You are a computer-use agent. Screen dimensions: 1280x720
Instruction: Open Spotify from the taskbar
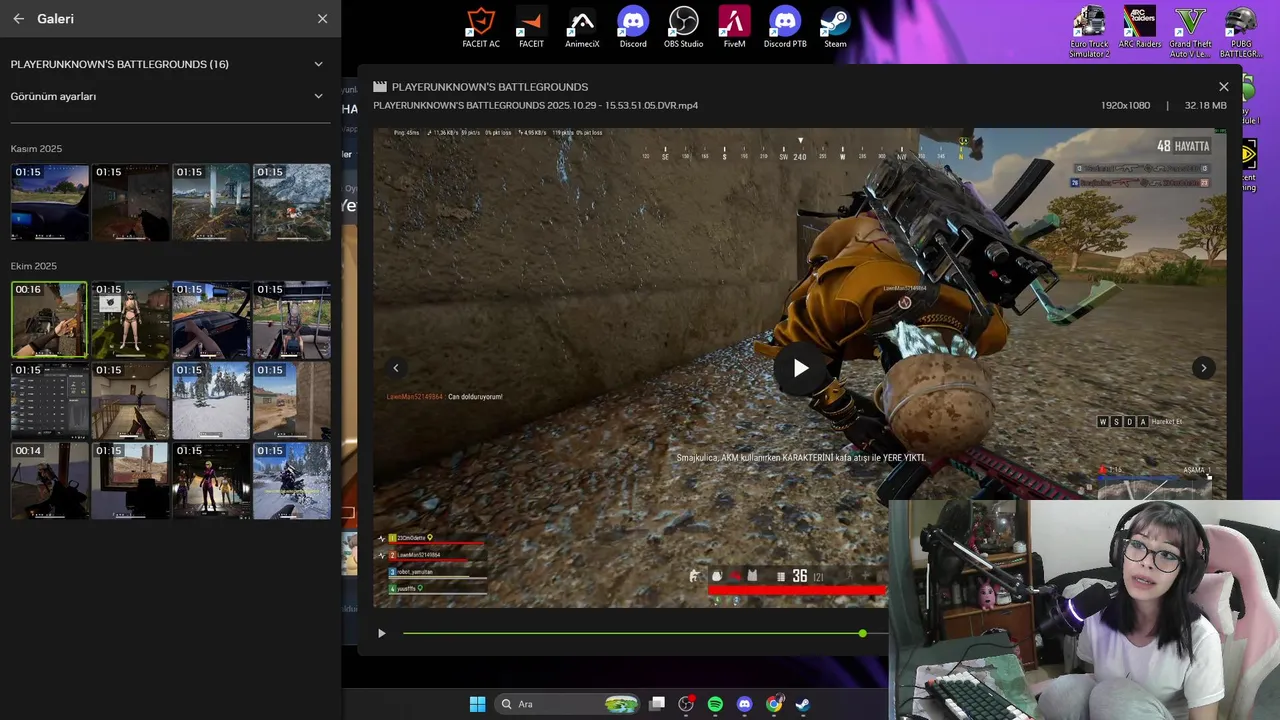(715, 704)
